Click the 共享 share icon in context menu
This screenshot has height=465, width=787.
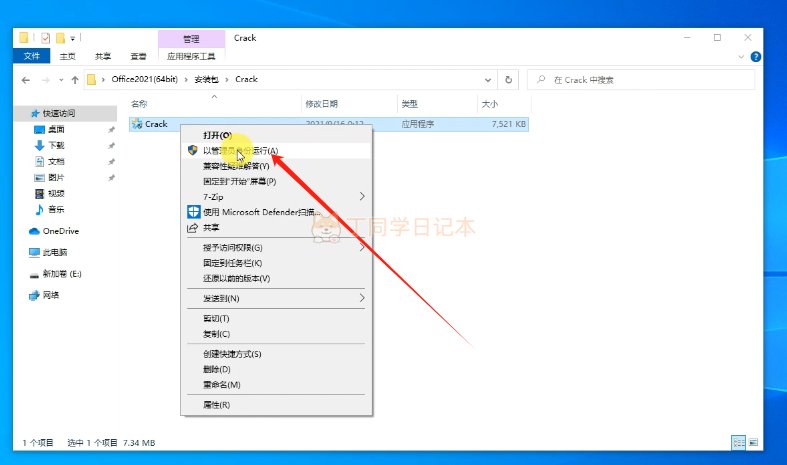coord(193,228)
